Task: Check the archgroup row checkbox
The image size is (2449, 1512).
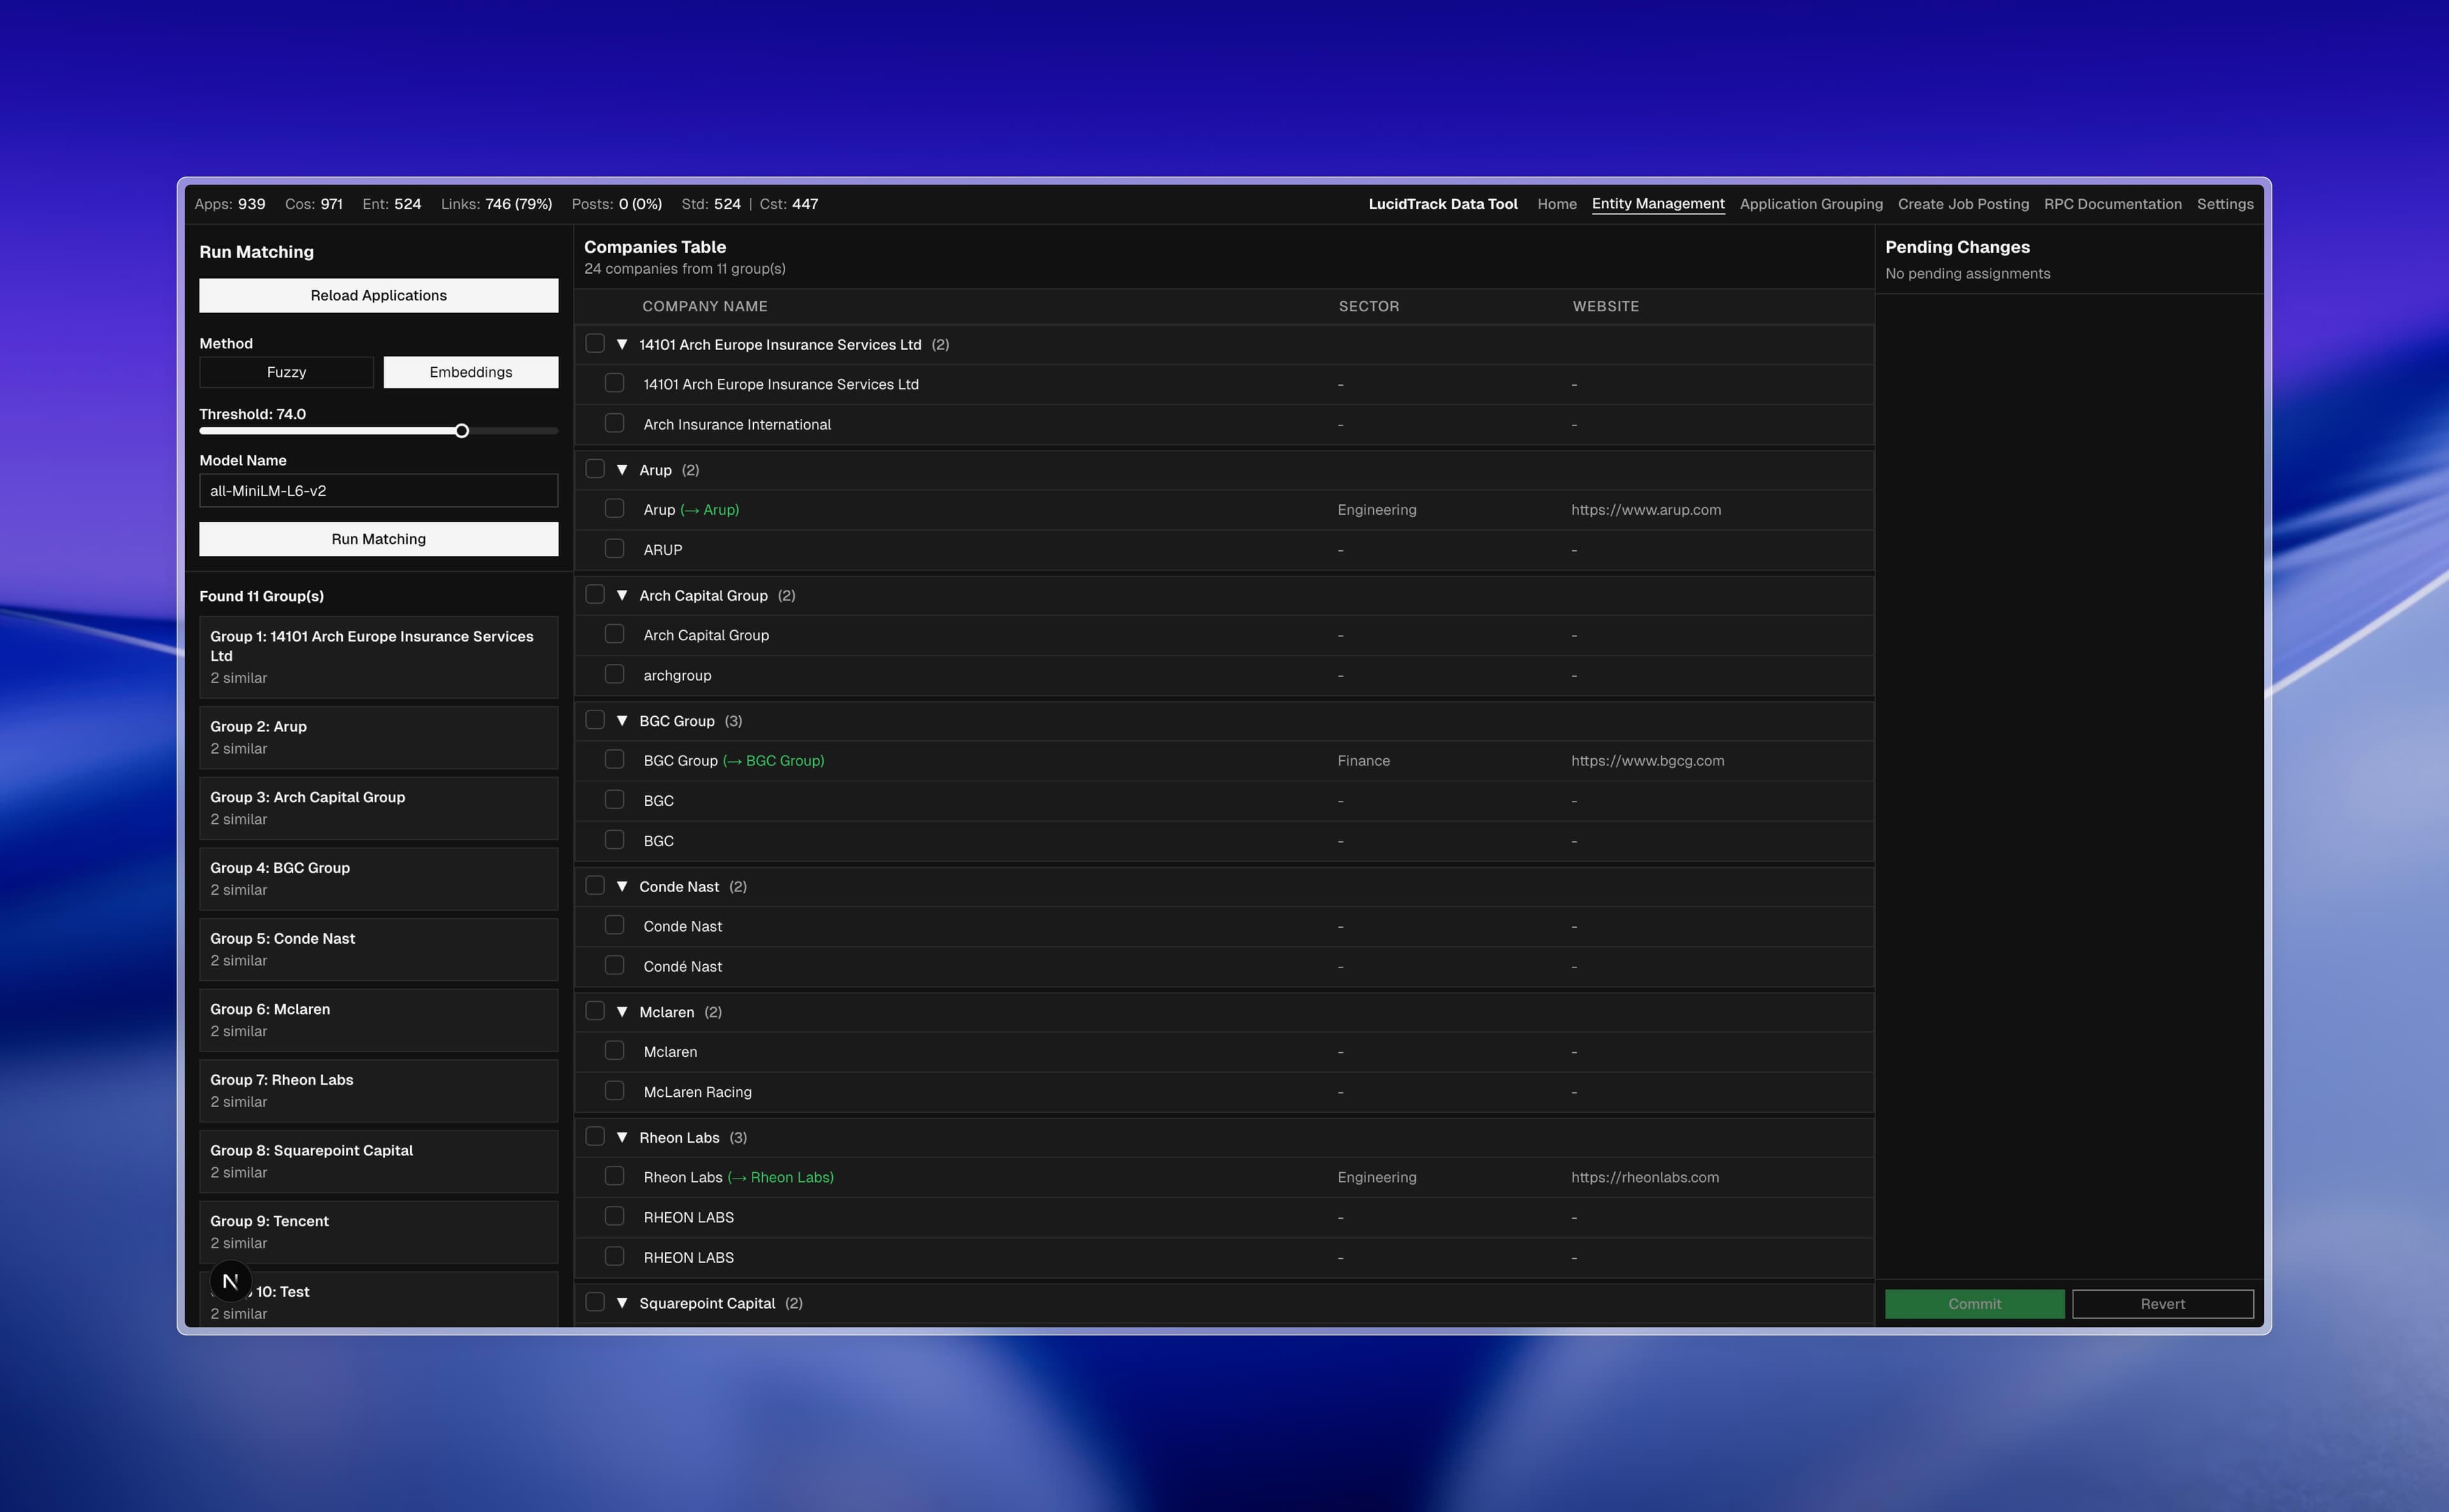Action: 615,674
